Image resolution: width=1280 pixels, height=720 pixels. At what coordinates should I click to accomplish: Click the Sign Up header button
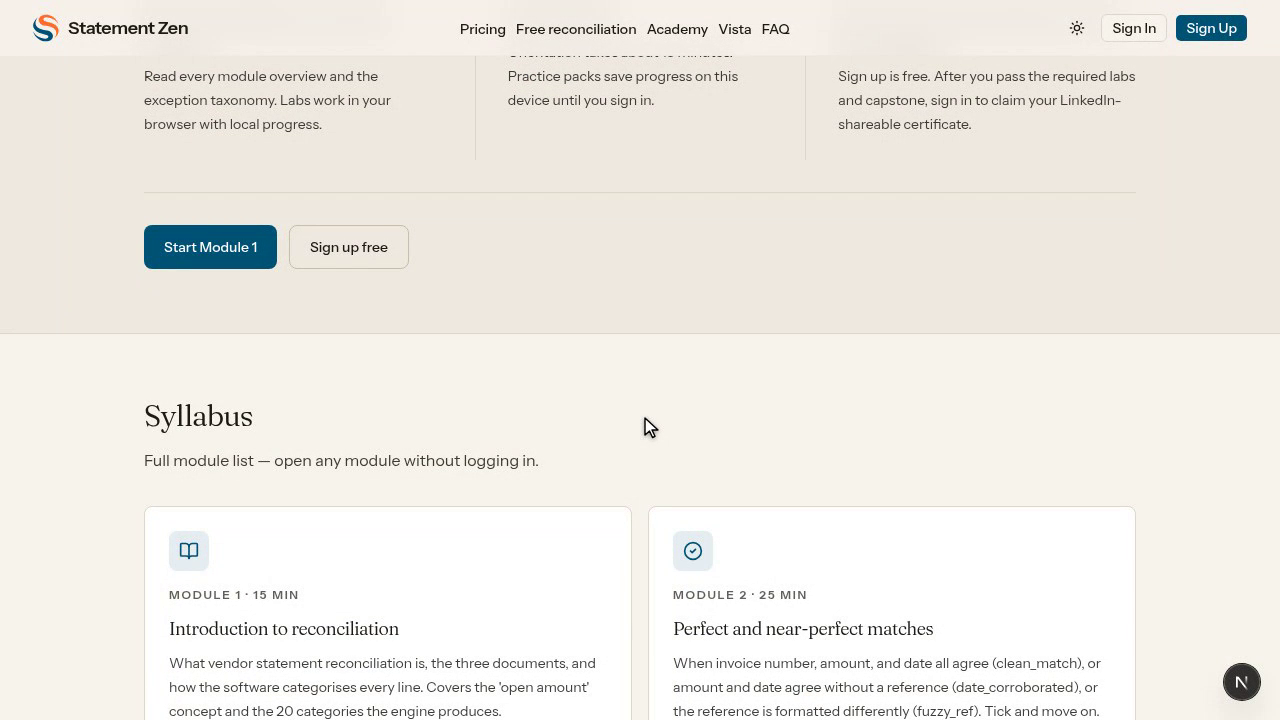1211,28
